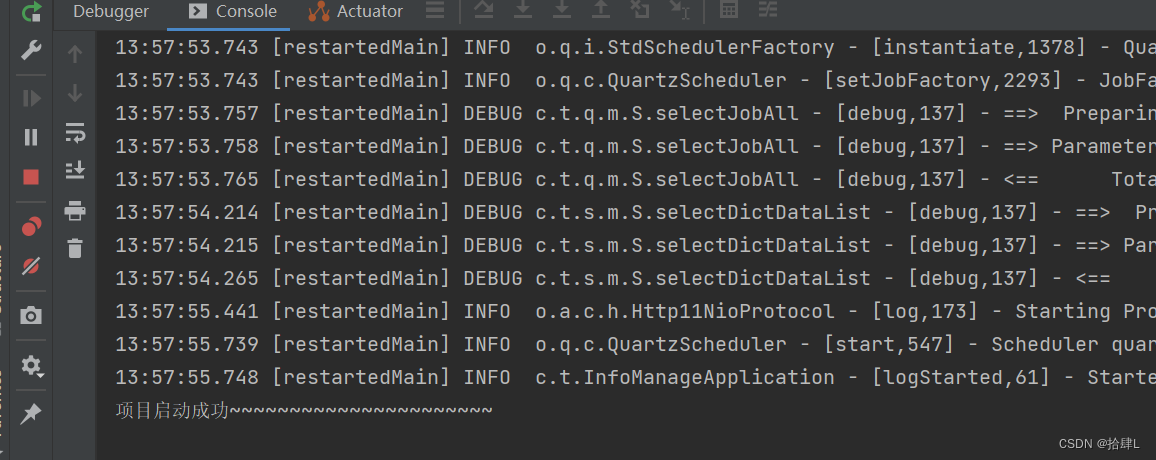Take thread dump with camera icon
The width and height of the screenshot is (1156, 460).
[x=31, y=316]
